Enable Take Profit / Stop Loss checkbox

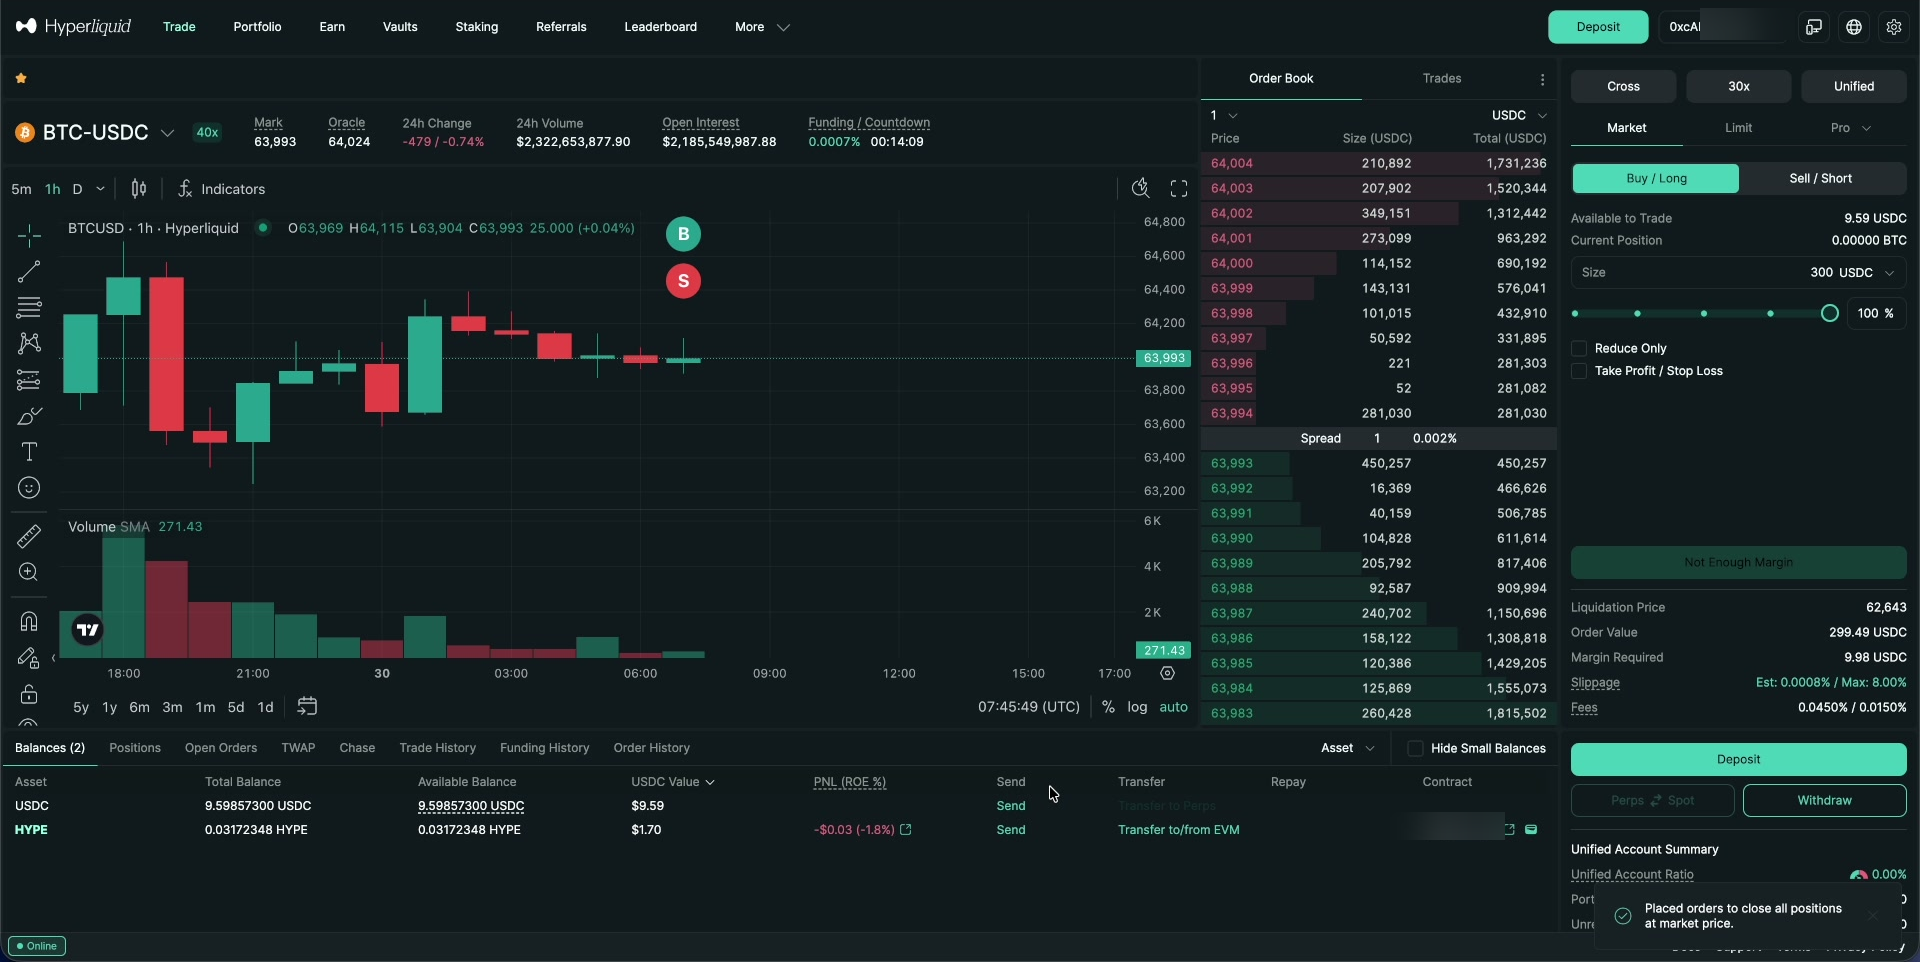(x=1579, y=371)
